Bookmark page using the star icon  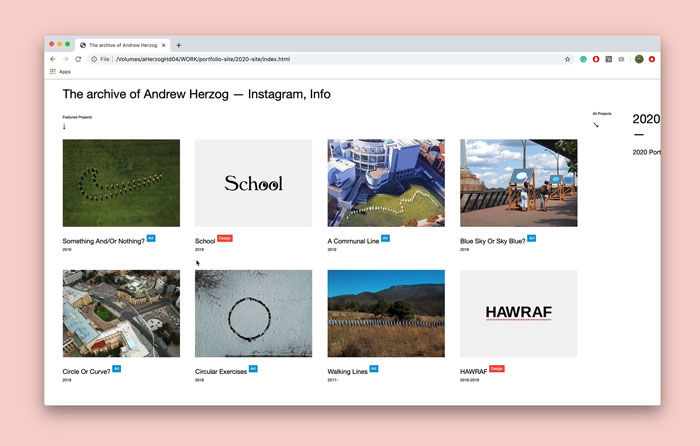pyautogui.click(x=567, y=59)
